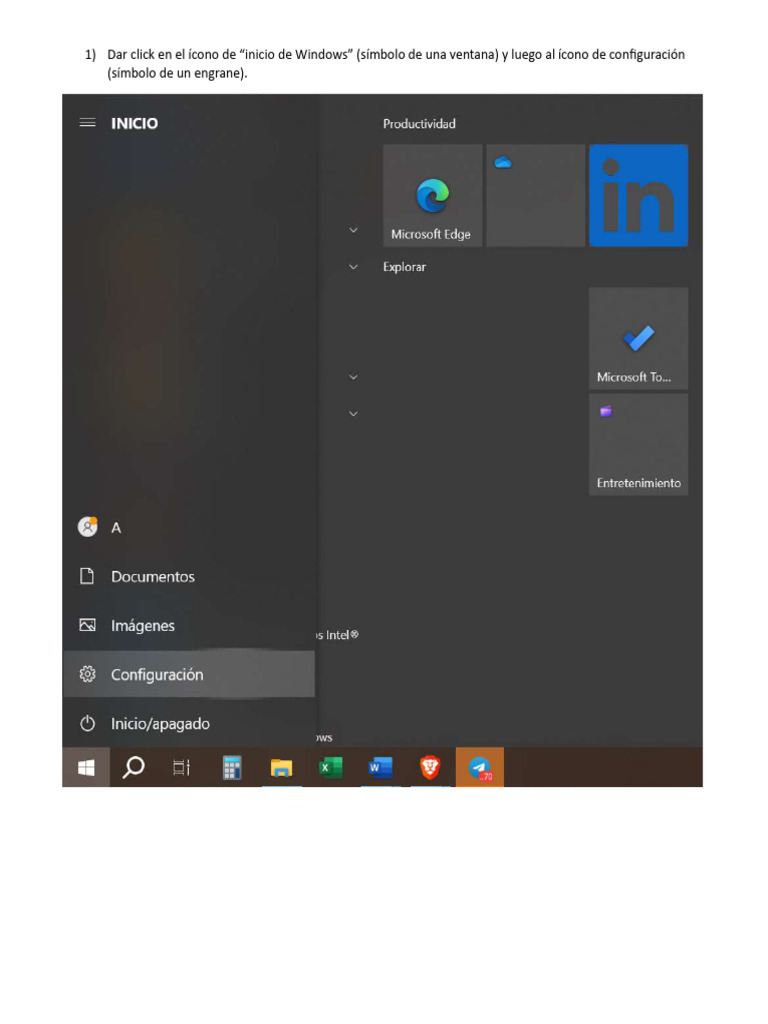Image resolution: width=768 pixels, height=1024 pixels.
Task: Open Brave browser from the taskbar
Action: point(430,767)
